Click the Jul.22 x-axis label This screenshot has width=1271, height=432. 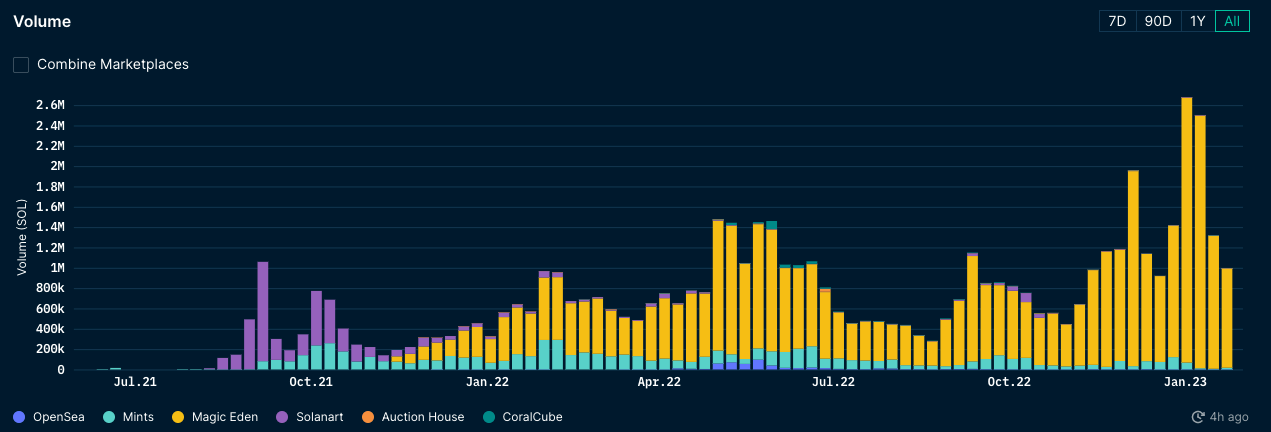[833, 382]
